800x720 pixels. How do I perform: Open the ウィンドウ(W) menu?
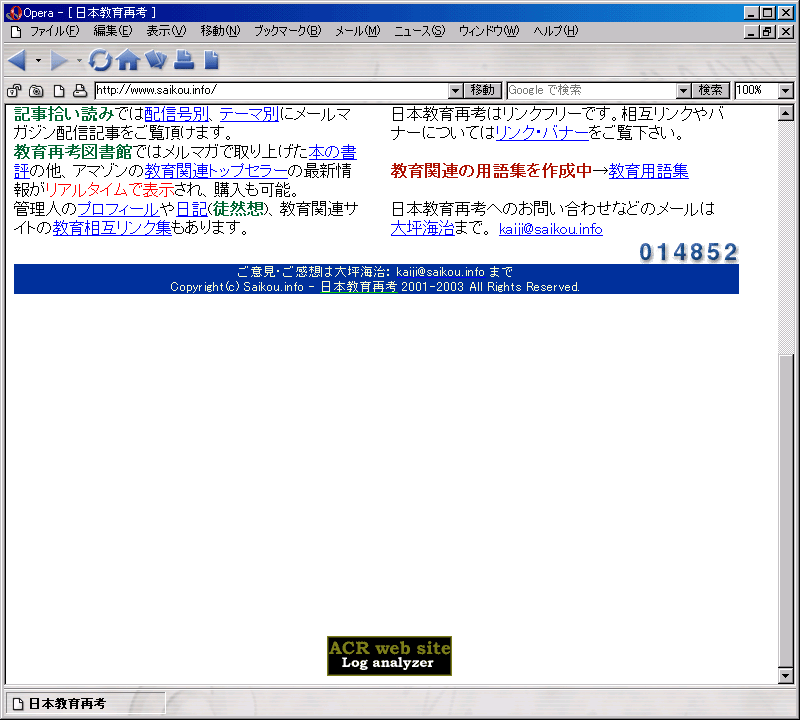point(489,32)
